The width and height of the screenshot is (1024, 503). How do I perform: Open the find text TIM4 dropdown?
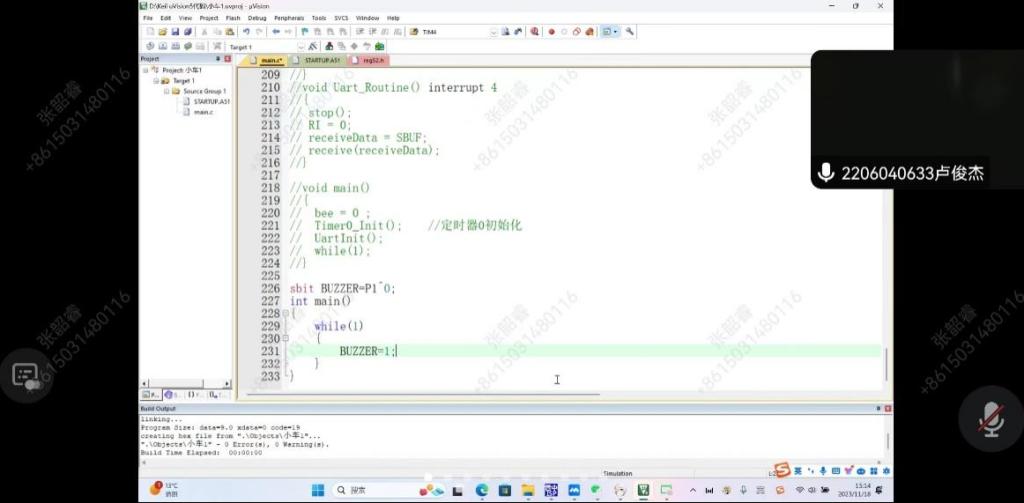(493, 32)
